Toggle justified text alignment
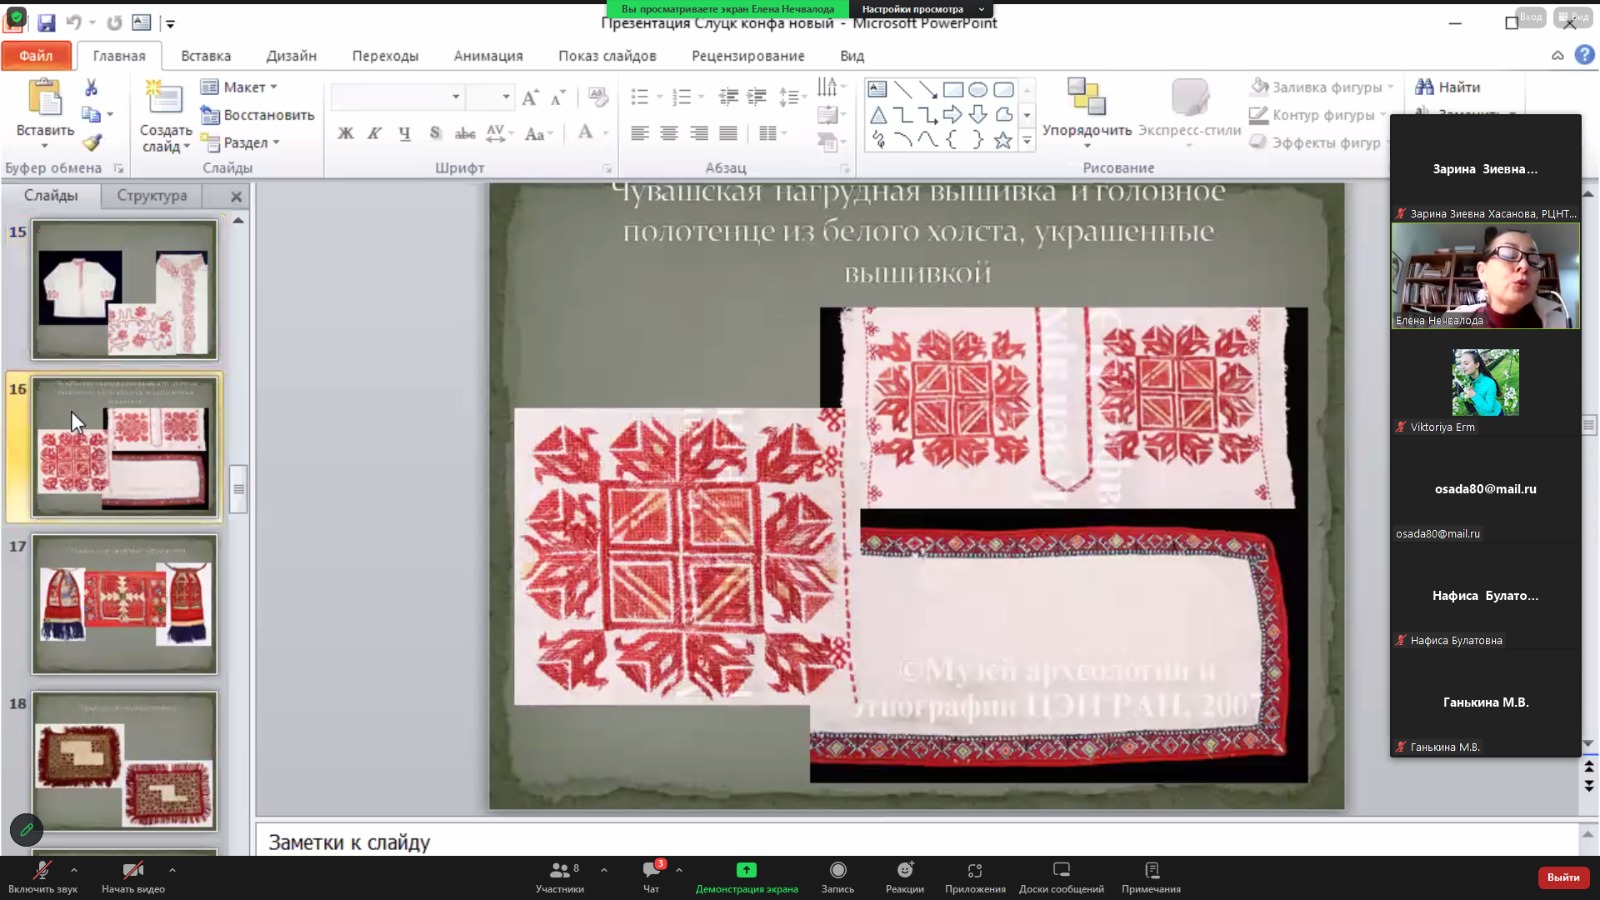This screenshot has height=900, width=1600. (728, 133)
